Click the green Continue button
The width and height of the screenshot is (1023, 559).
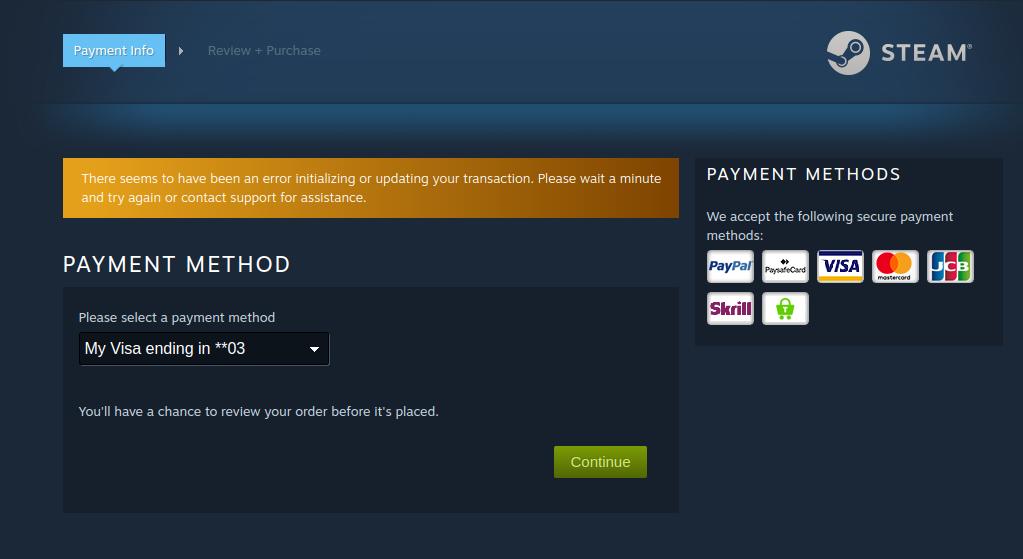pyautogui.click(x=600, y=462)
